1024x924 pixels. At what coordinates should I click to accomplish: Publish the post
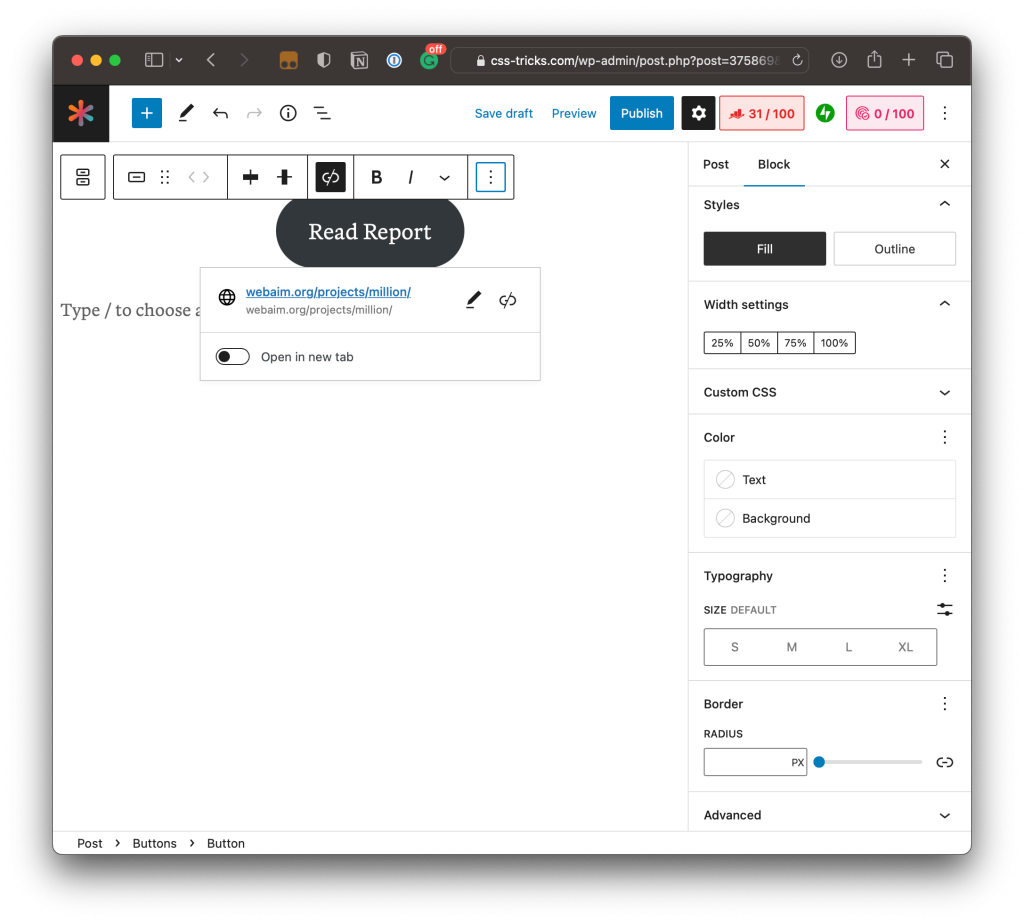[641, 113]
